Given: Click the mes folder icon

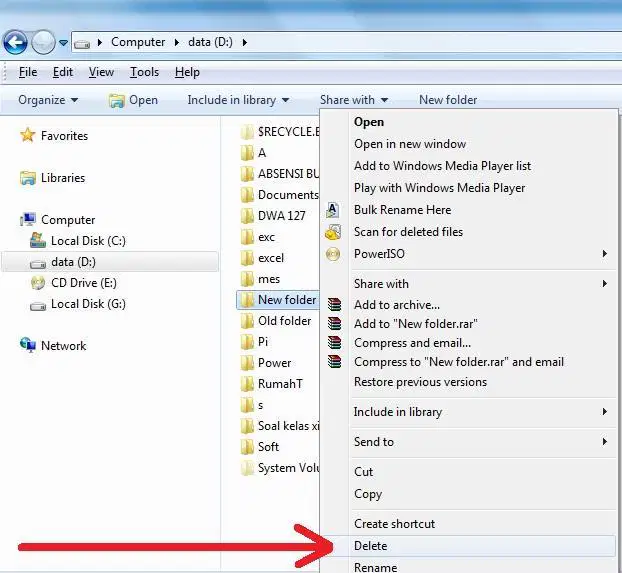Looking at the screenshot, I should [x=247, y=279].
